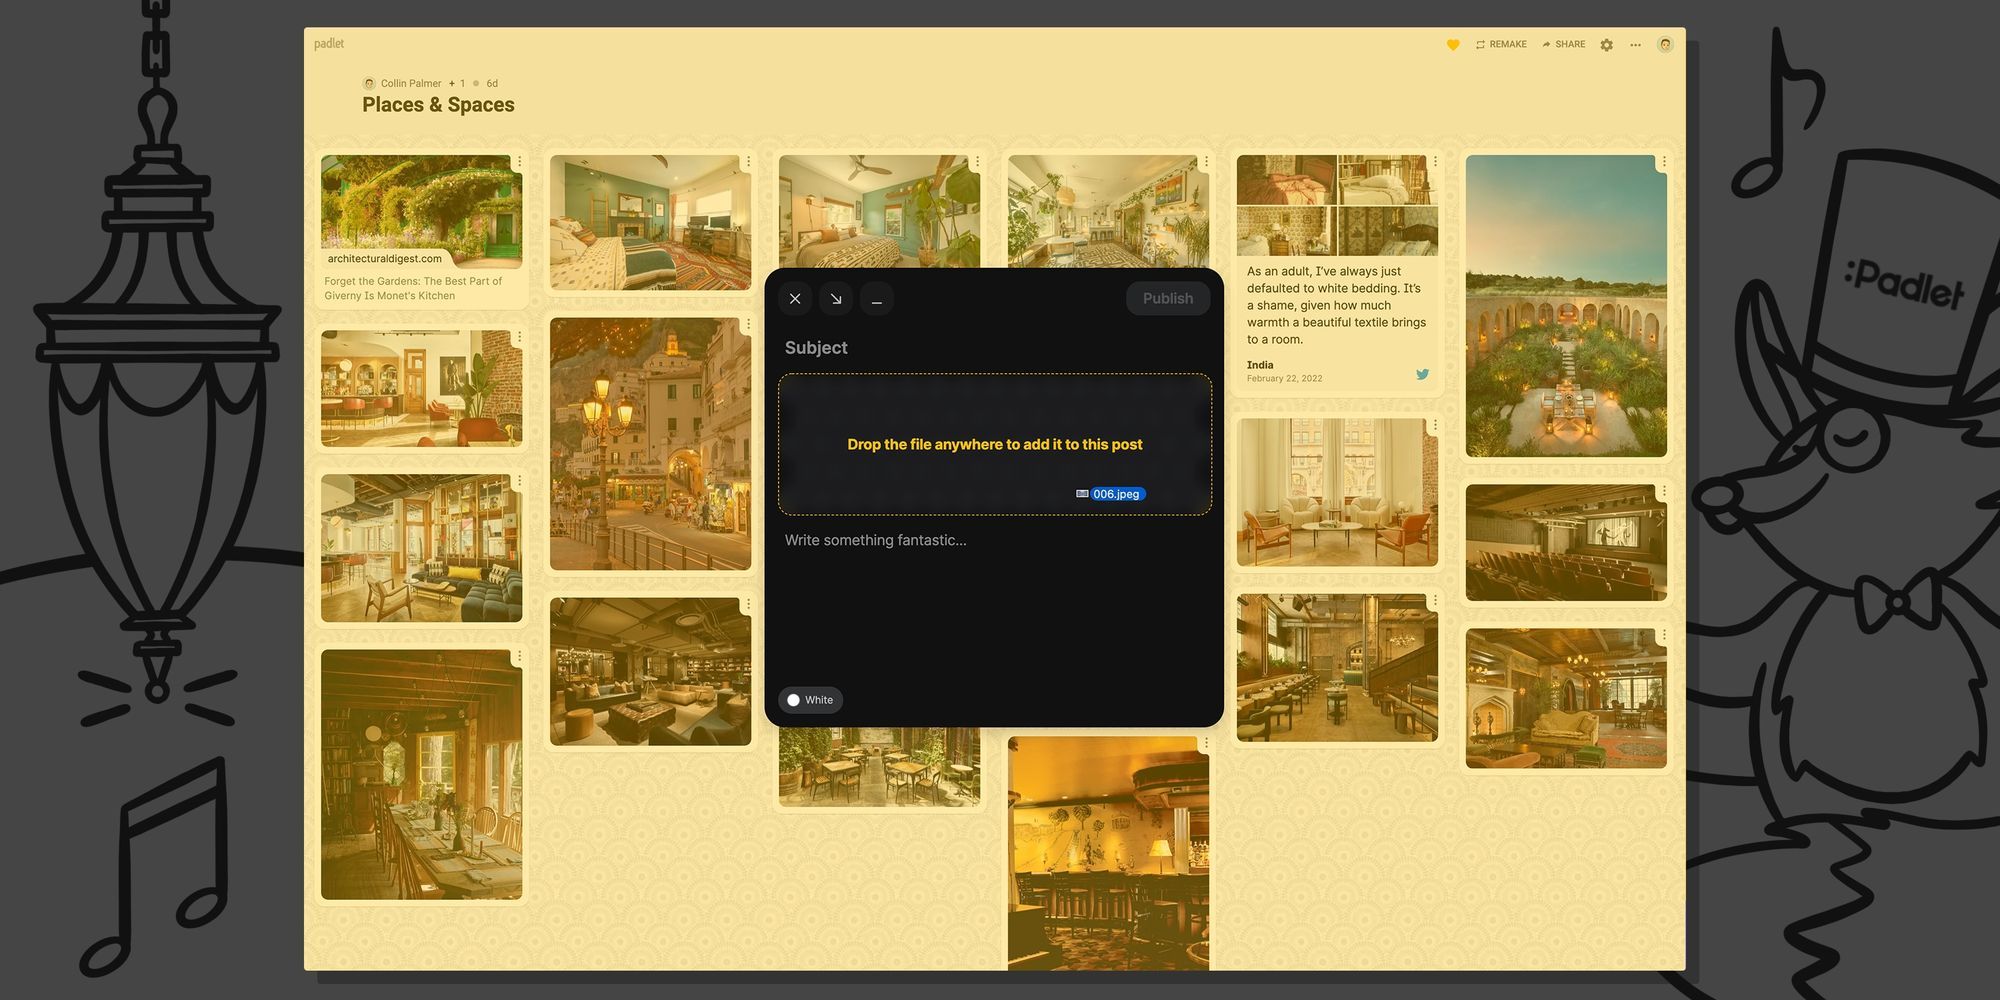The image size is (2000, 1000).
Task: Open three-dot menu on the yellow bar post
Action: pyautogui.click(x=1206, y=744)
